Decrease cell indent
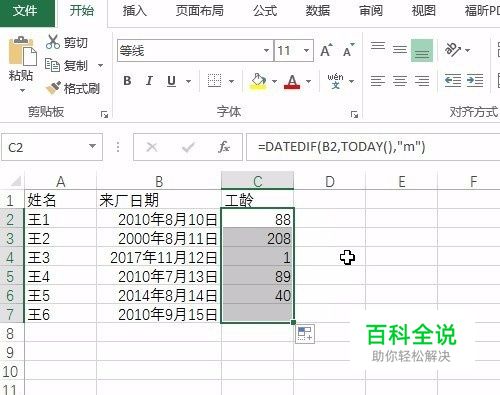This screenshot has width=500, height=395. click(x=453, y=81)
